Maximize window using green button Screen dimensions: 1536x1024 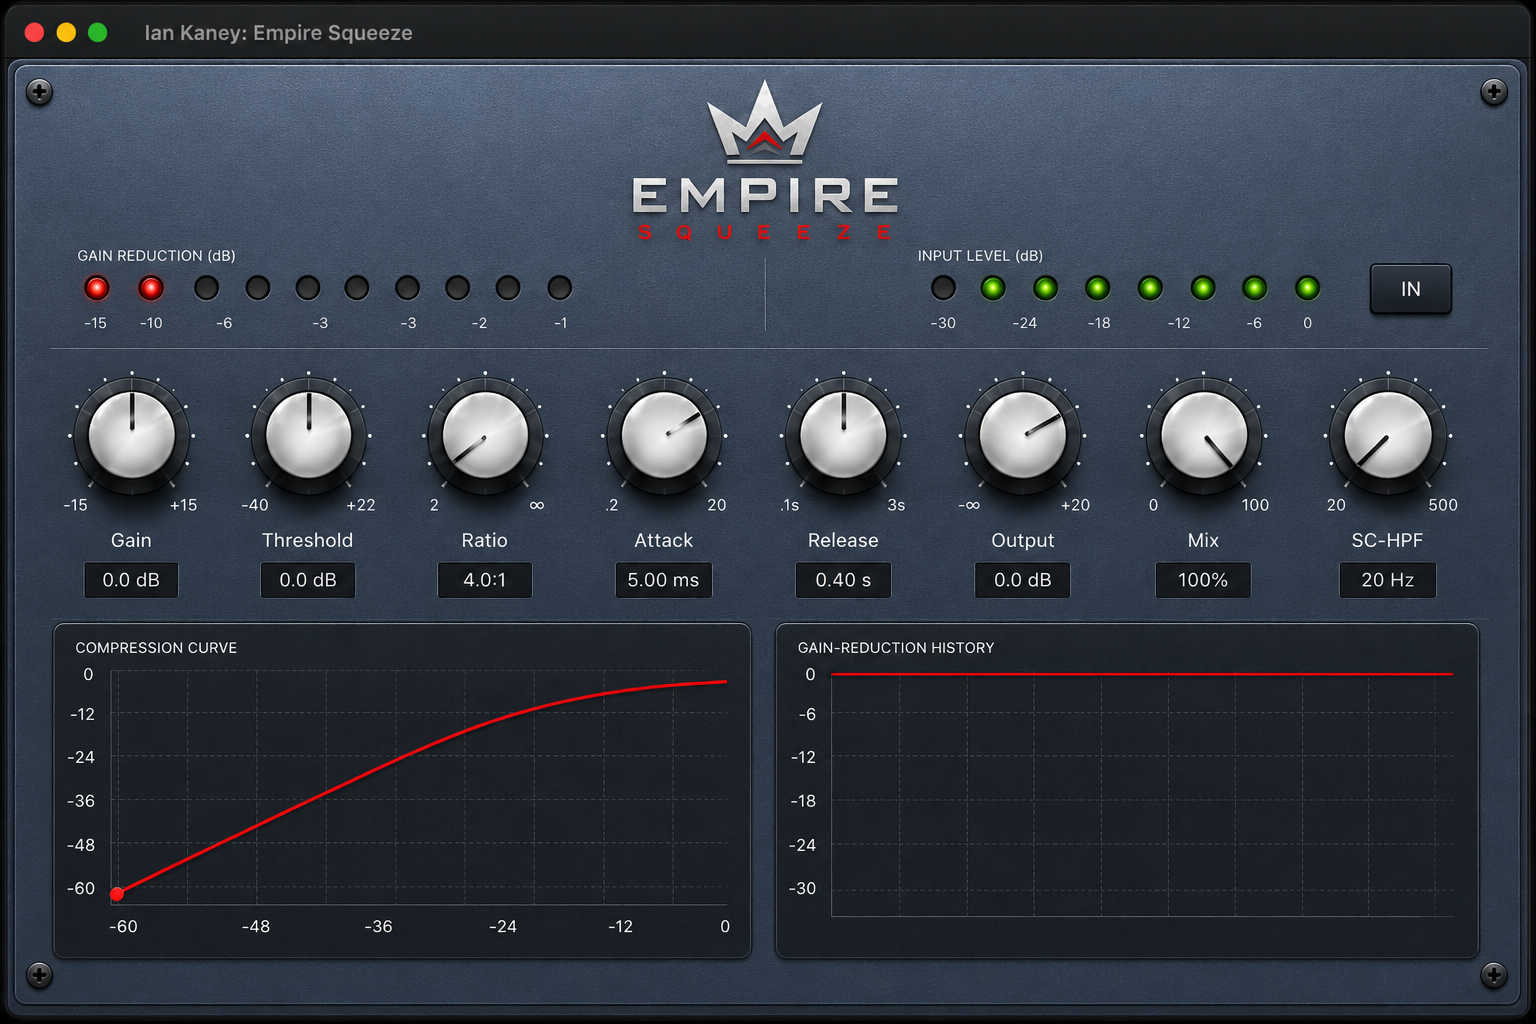click(x=98, y=32)
